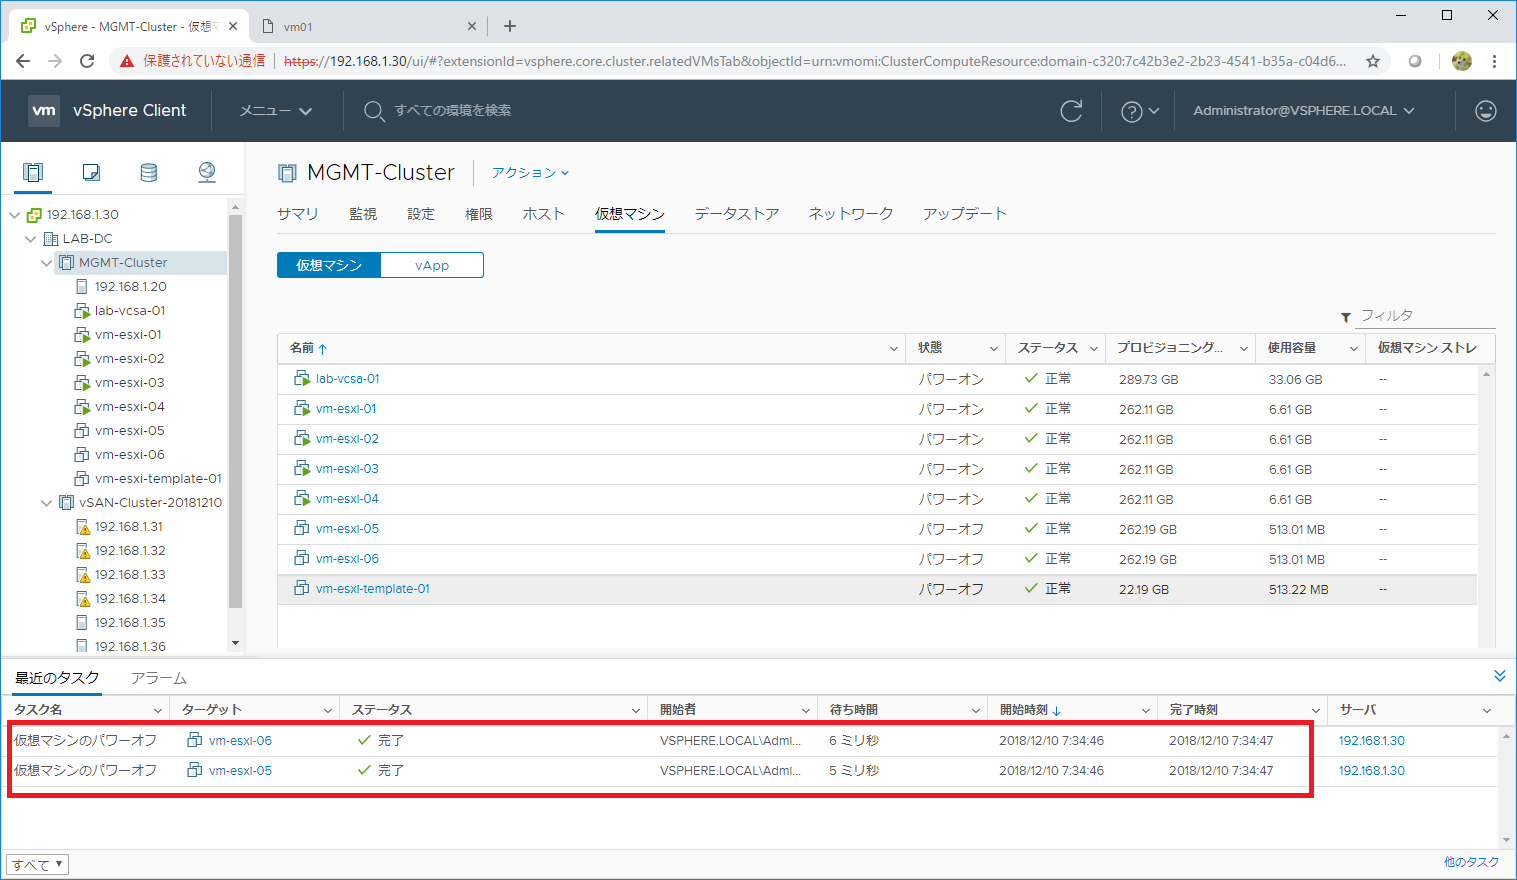Switch to the アップデート tab
Viewport: 1517px width, 880px height.
pyautogui.click(x=965, y=214)
